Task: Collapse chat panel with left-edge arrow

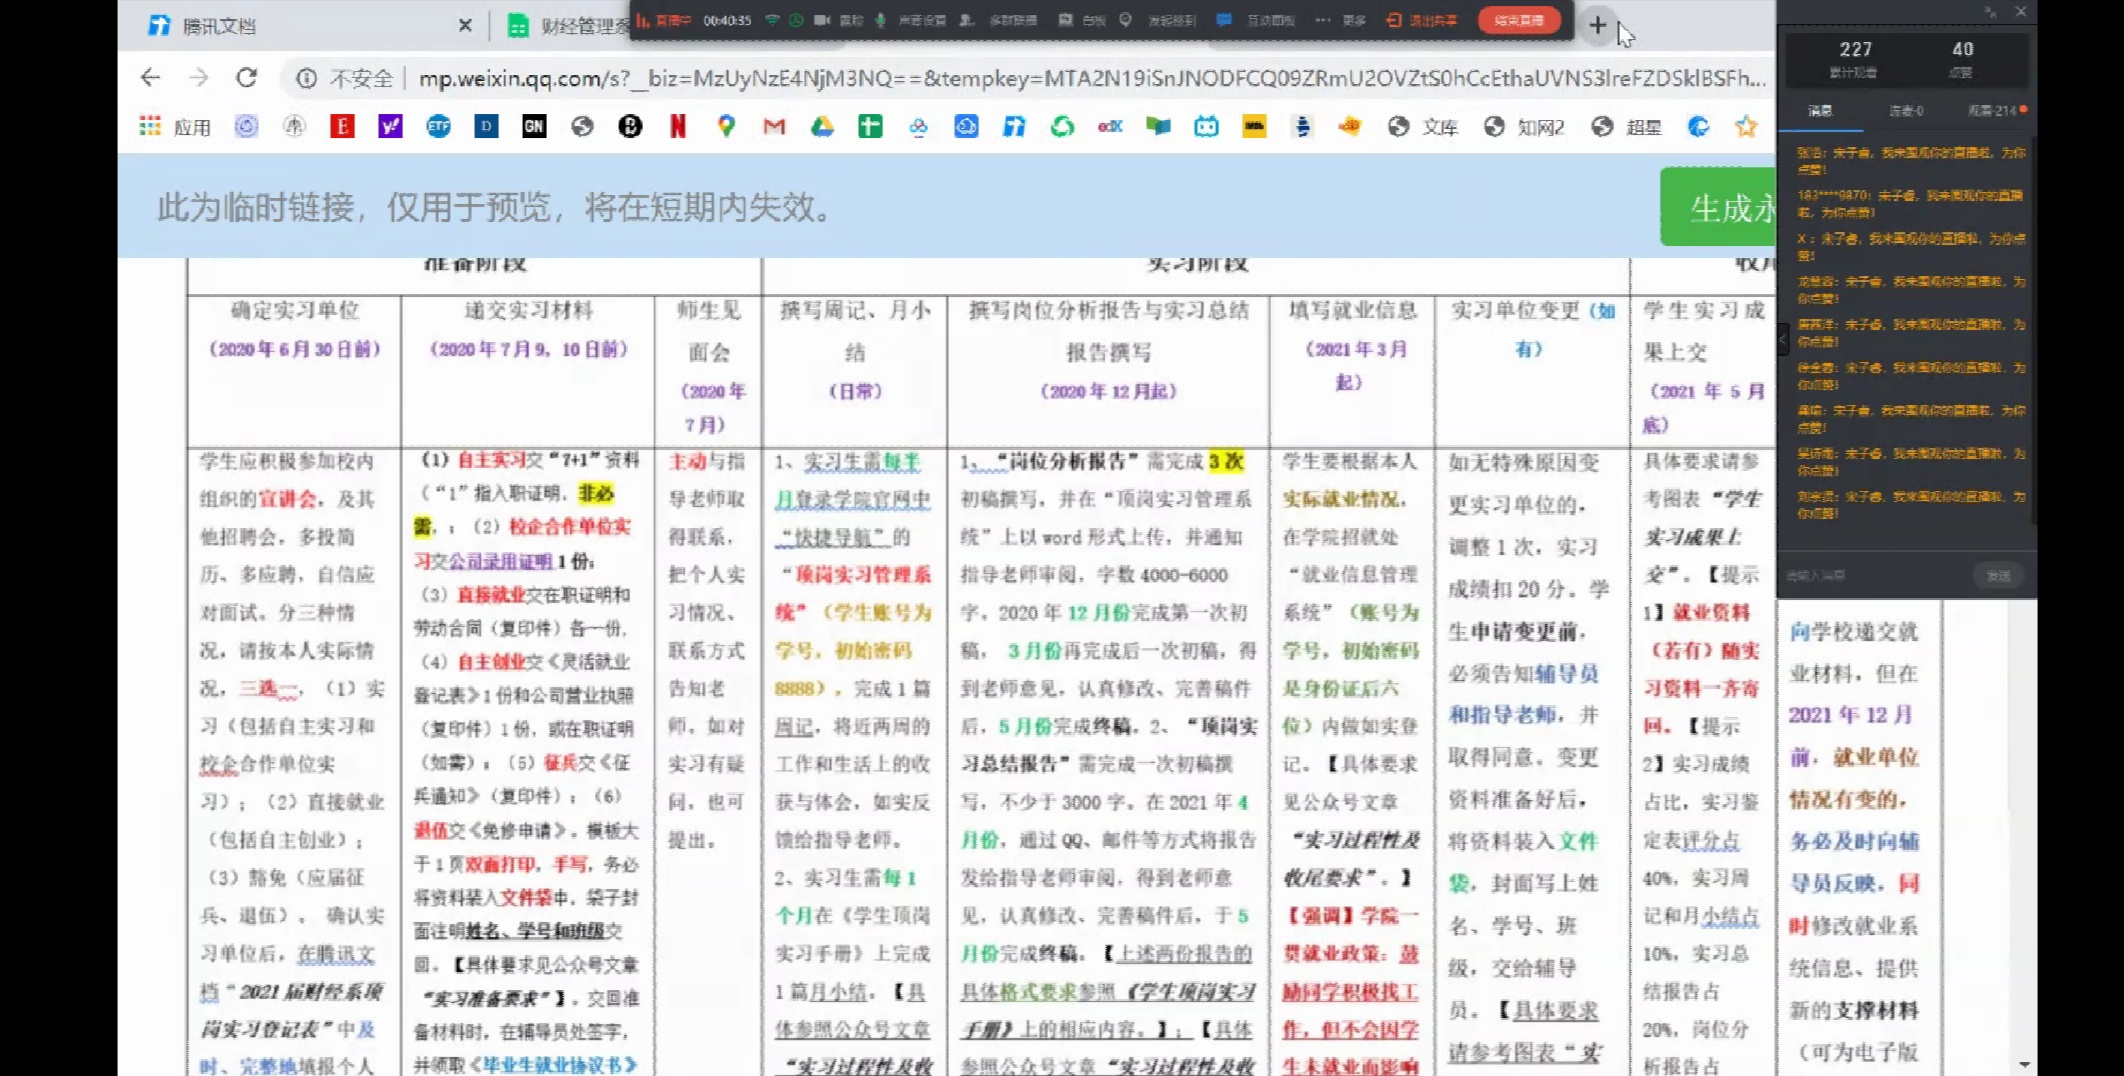Action: (1783, 340)
